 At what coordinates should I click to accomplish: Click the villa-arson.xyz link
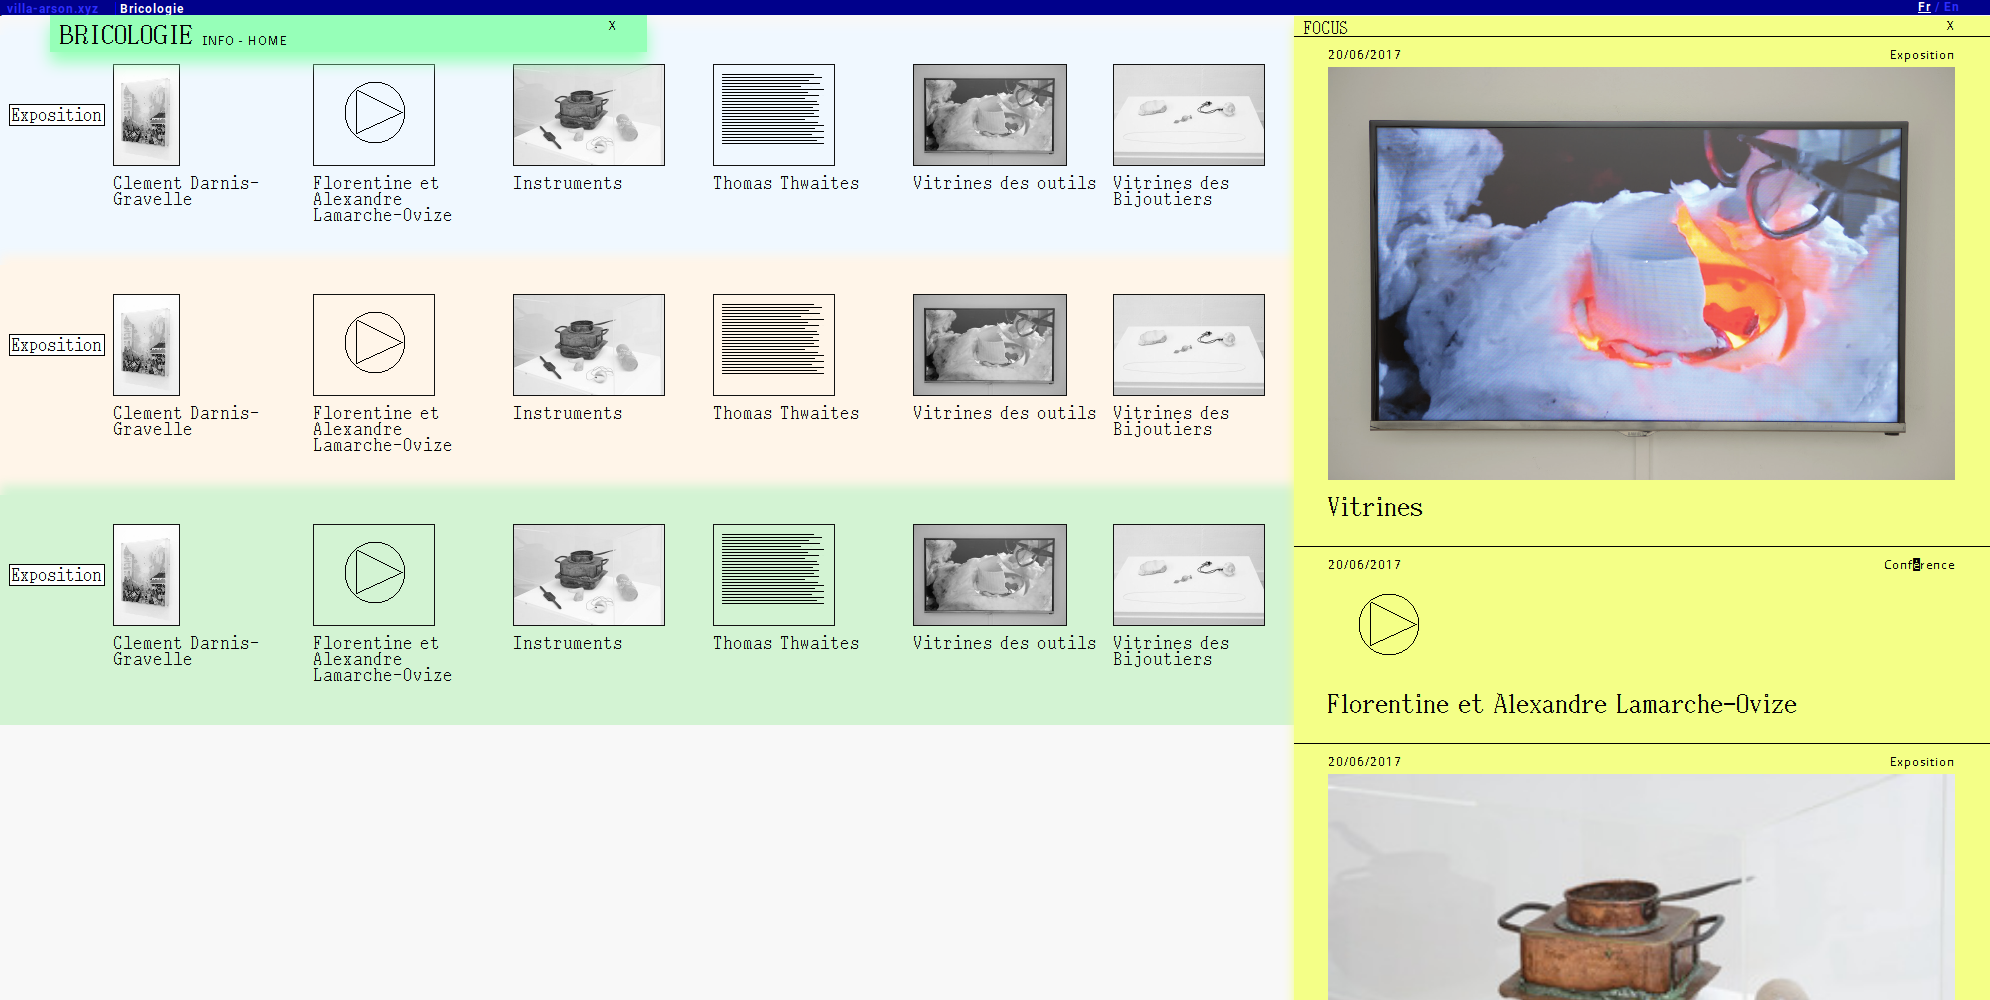[x=52, y=8]
